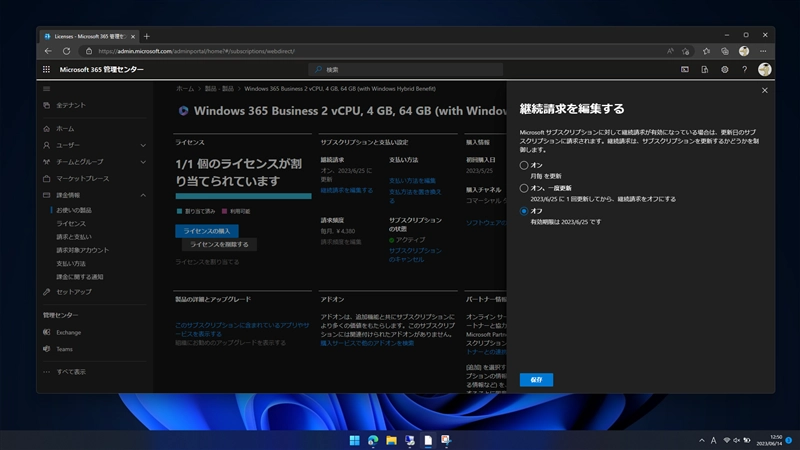Open the 支払方法を置き換える link
The width and height of the screenshot is (800, 450).
[x=415, y=196]
